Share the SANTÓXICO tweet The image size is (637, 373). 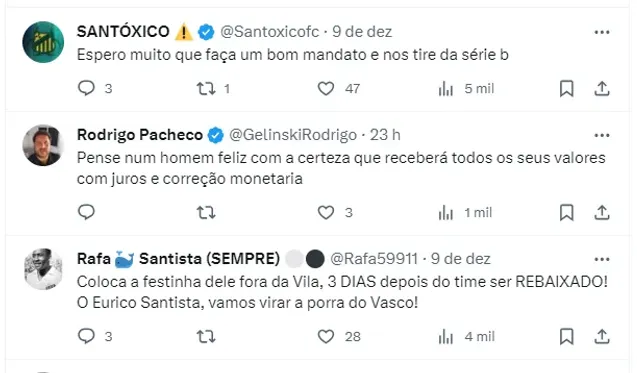click(x=602, y=89)
